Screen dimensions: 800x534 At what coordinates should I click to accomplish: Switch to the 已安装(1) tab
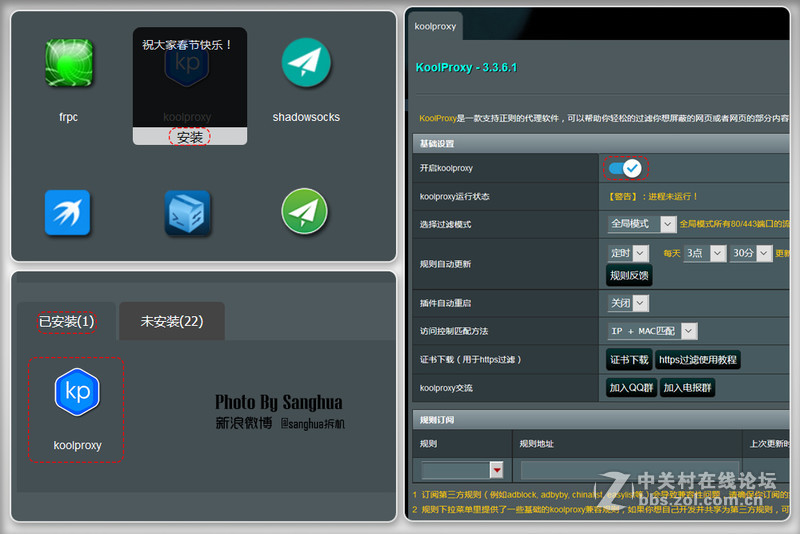coord(66,321)
